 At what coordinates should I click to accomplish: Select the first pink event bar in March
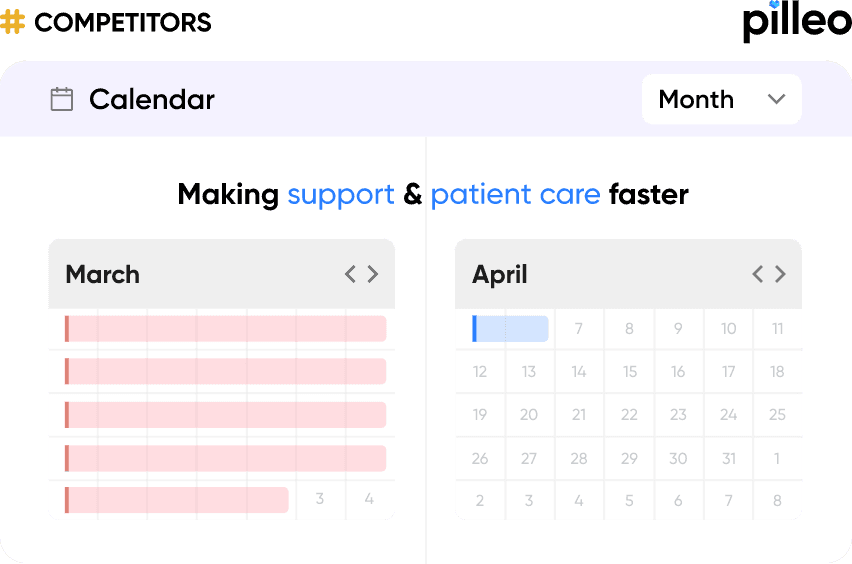pyautogui.click(x=225, y=329)
